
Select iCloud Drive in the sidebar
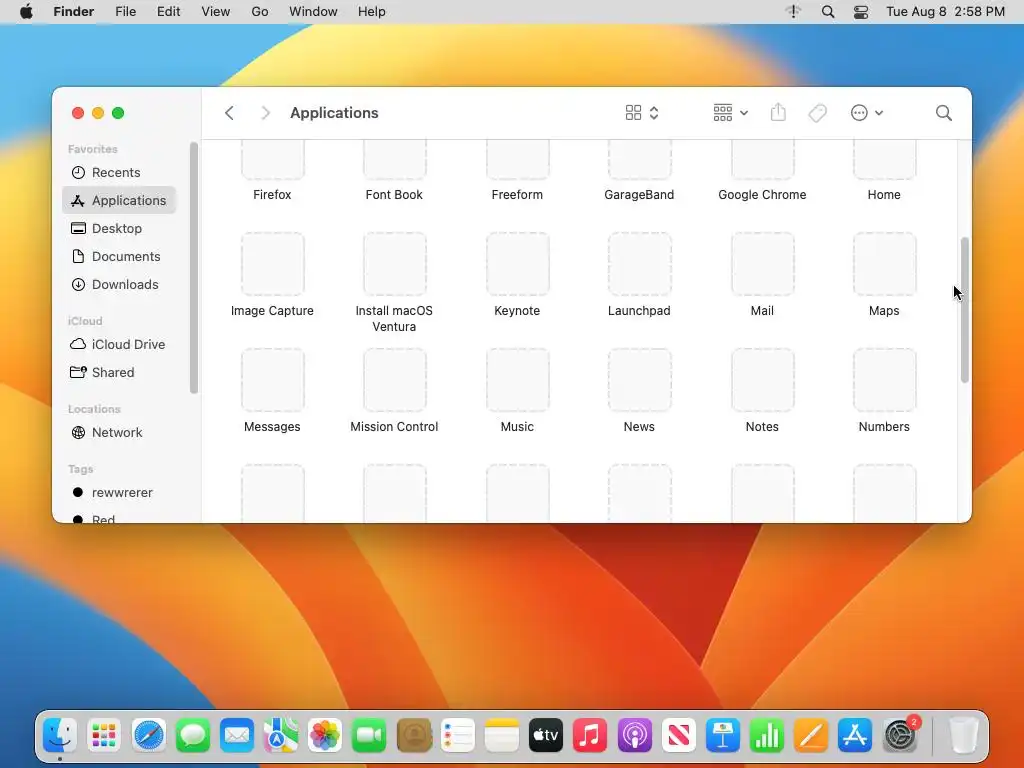click(x=119, y=344)
